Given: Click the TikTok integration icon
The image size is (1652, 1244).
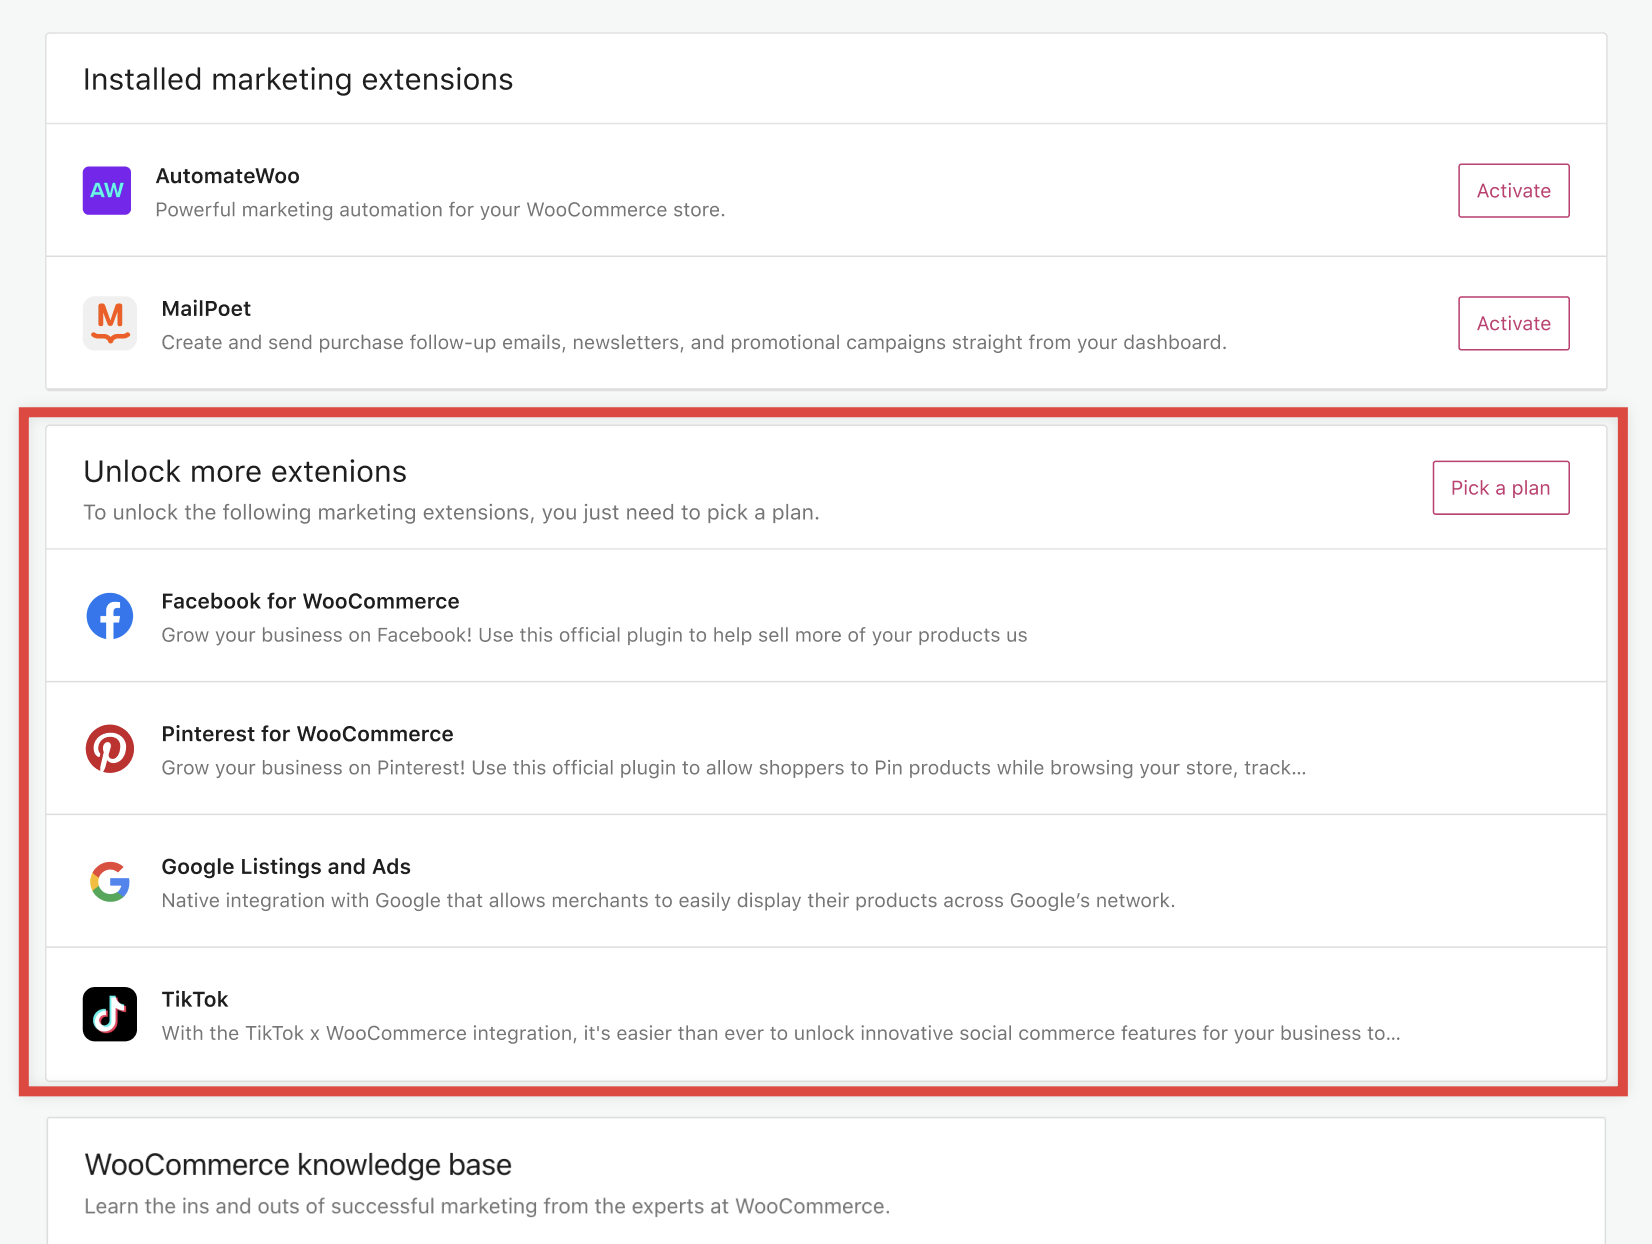Looking at the screenshot, I should (x=110, y=1014).
